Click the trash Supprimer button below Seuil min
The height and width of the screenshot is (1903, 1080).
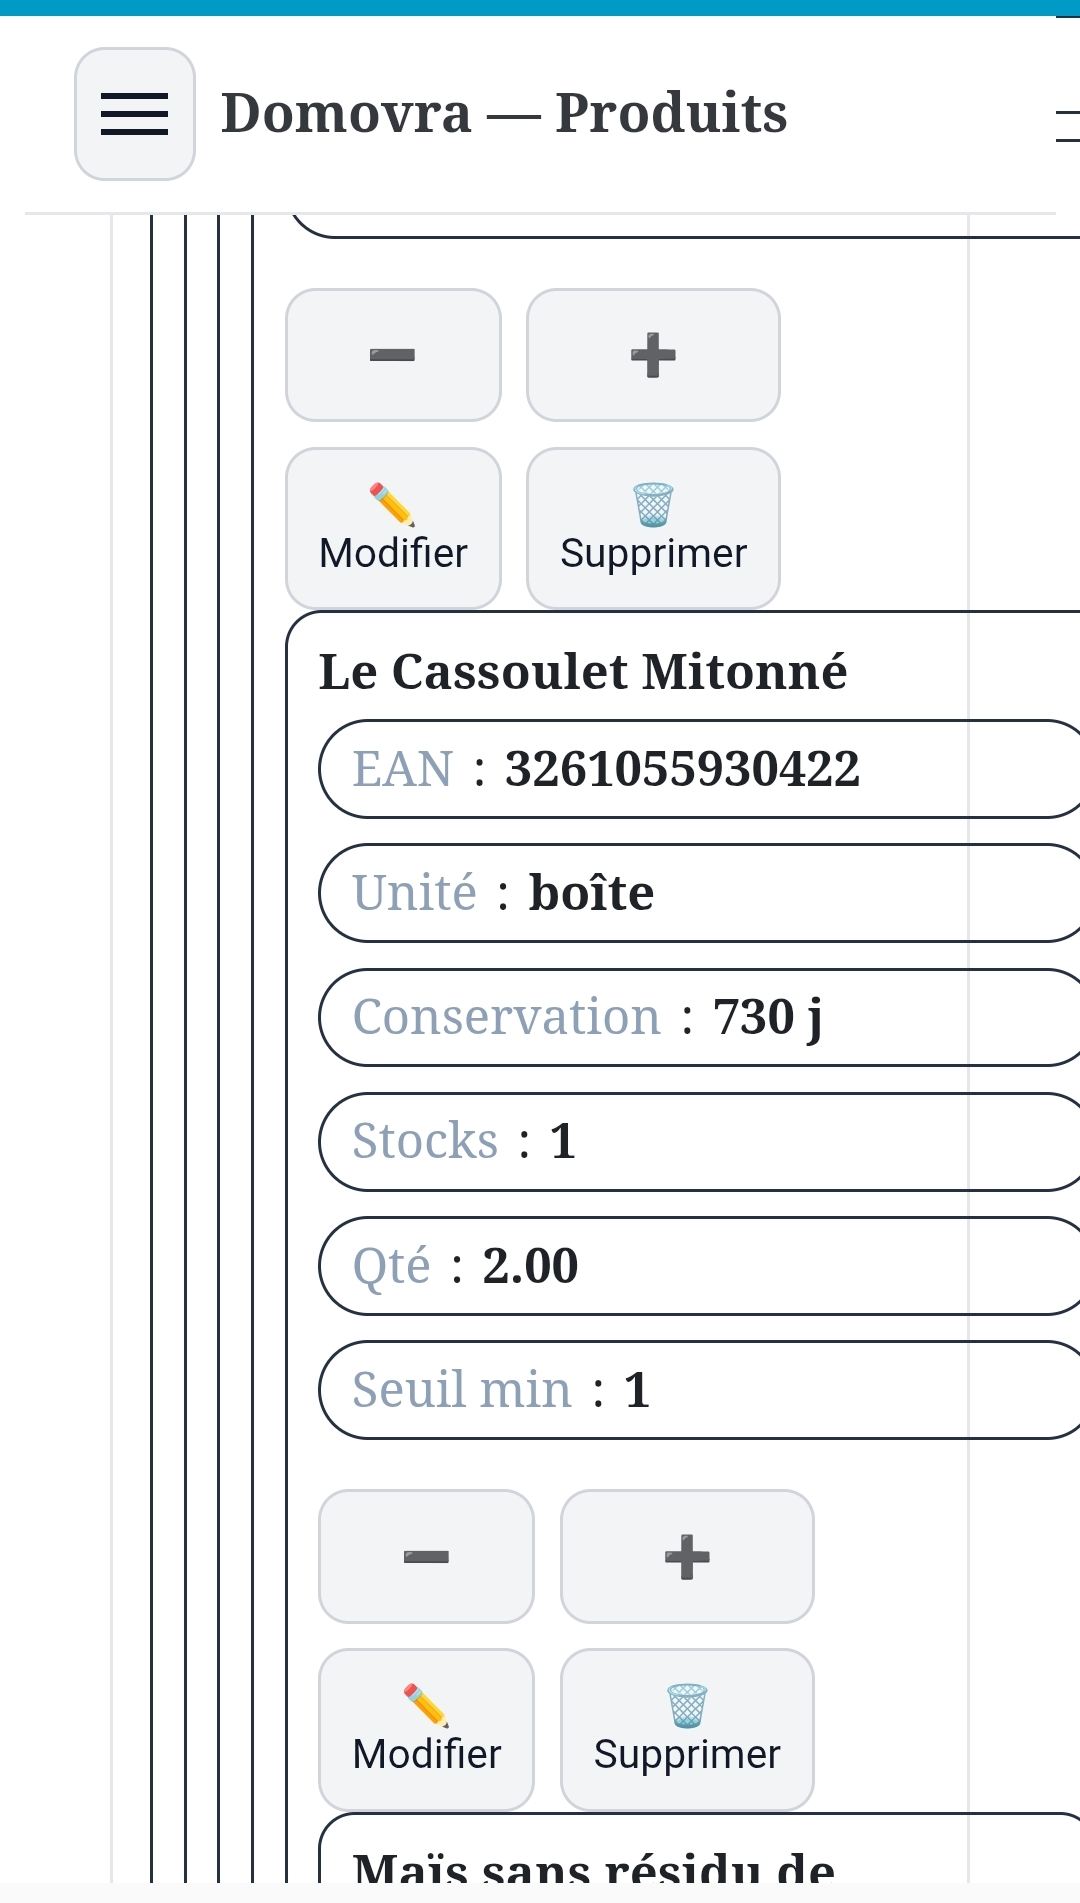coord(687,1729)
